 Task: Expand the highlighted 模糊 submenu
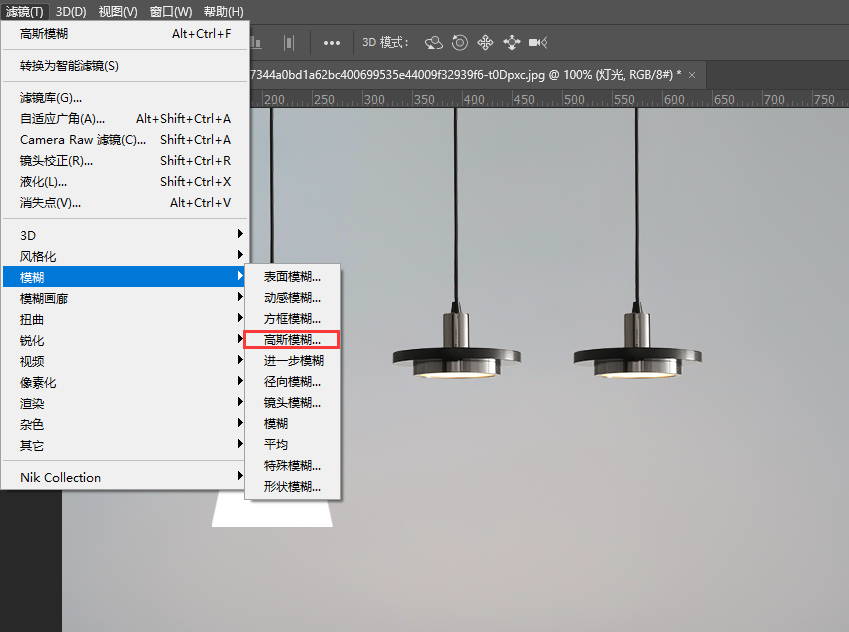pos(125,277)
